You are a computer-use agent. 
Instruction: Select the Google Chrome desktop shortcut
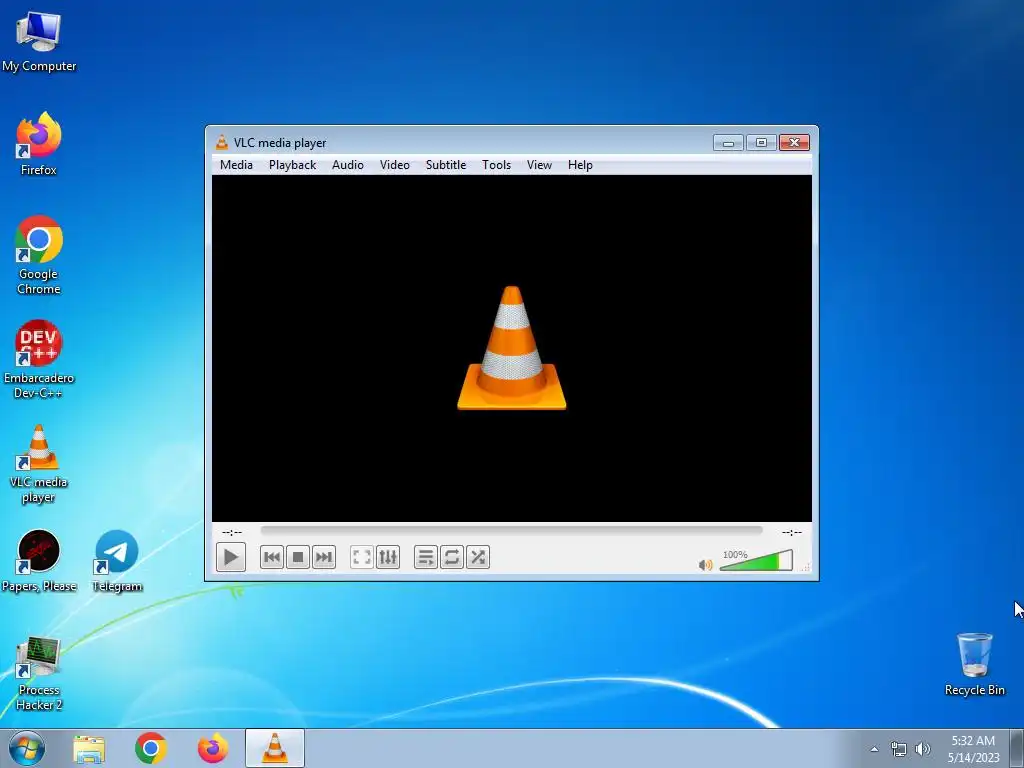click(x=39, y=255)
